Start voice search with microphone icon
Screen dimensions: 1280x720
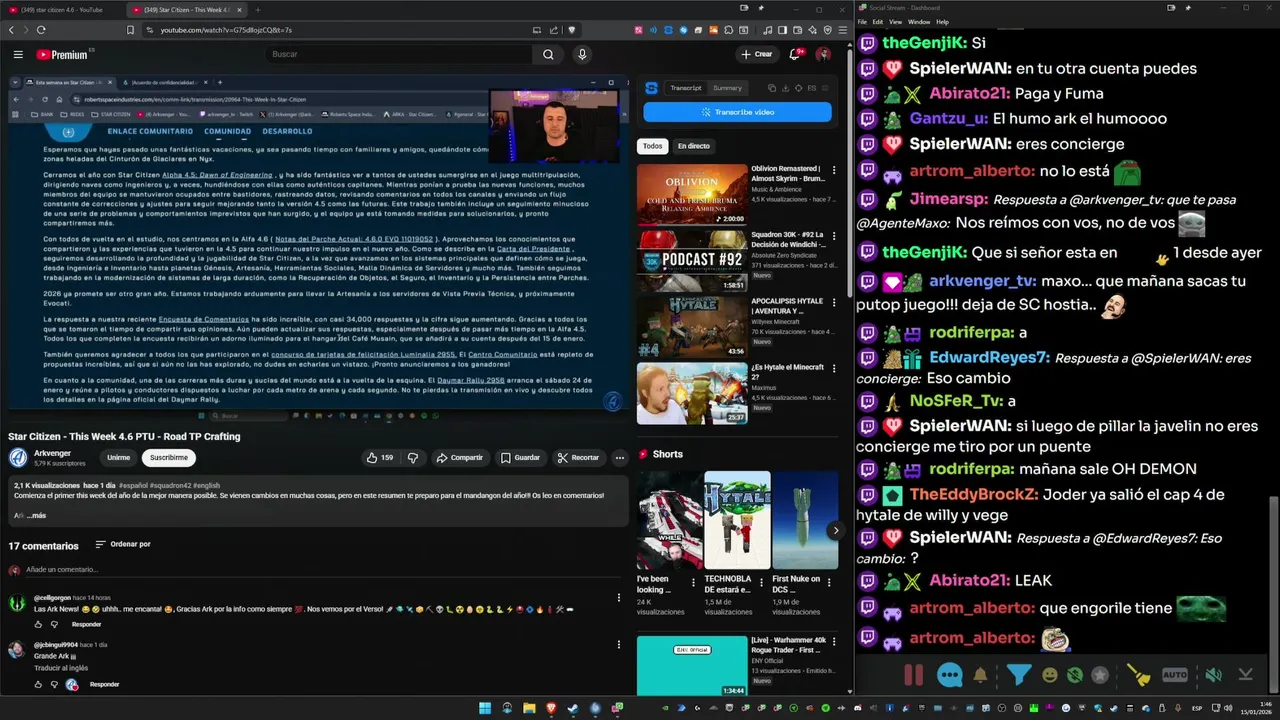(582, 54)
